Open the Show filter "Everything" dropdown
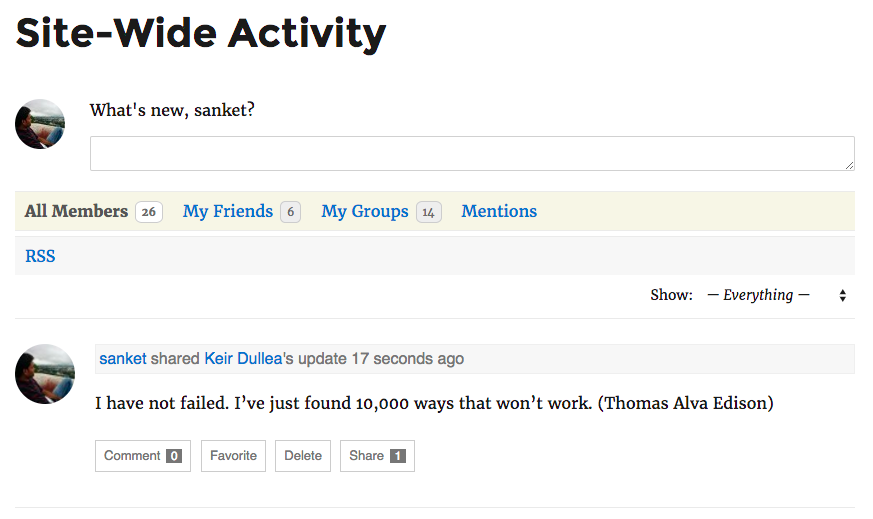Viewport: 873px width, 519px height. click(x=758, y=295)
